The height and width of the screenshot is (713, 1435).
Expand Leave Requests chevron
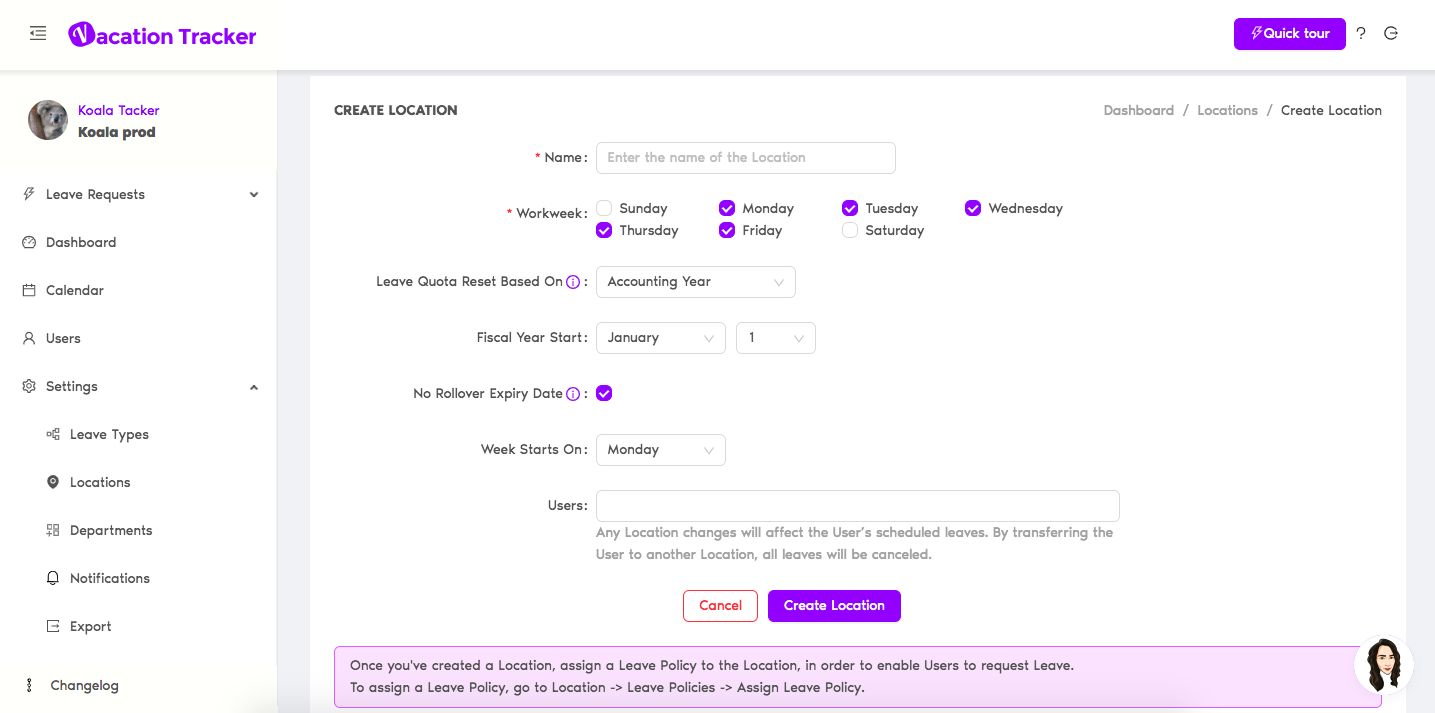pos(254,195)
